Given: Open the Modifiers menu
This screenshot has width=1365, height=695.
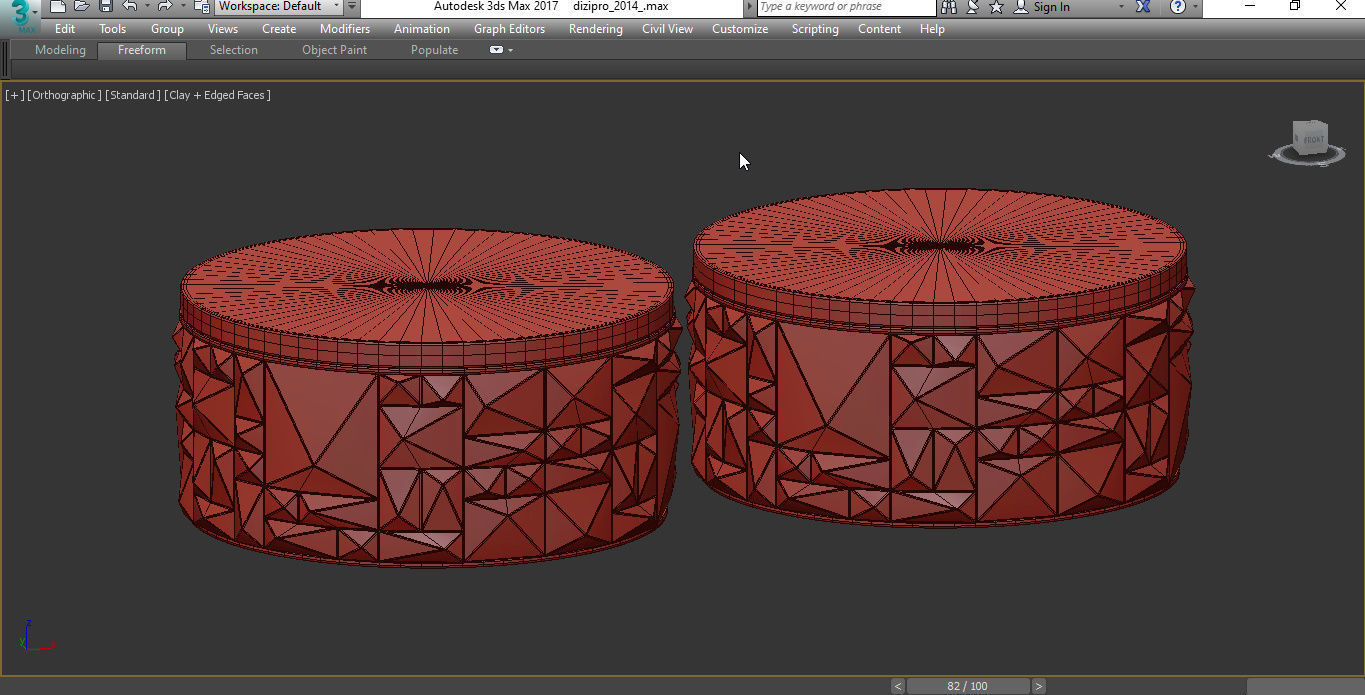Looking at the screenshot, I should (345, 29).
